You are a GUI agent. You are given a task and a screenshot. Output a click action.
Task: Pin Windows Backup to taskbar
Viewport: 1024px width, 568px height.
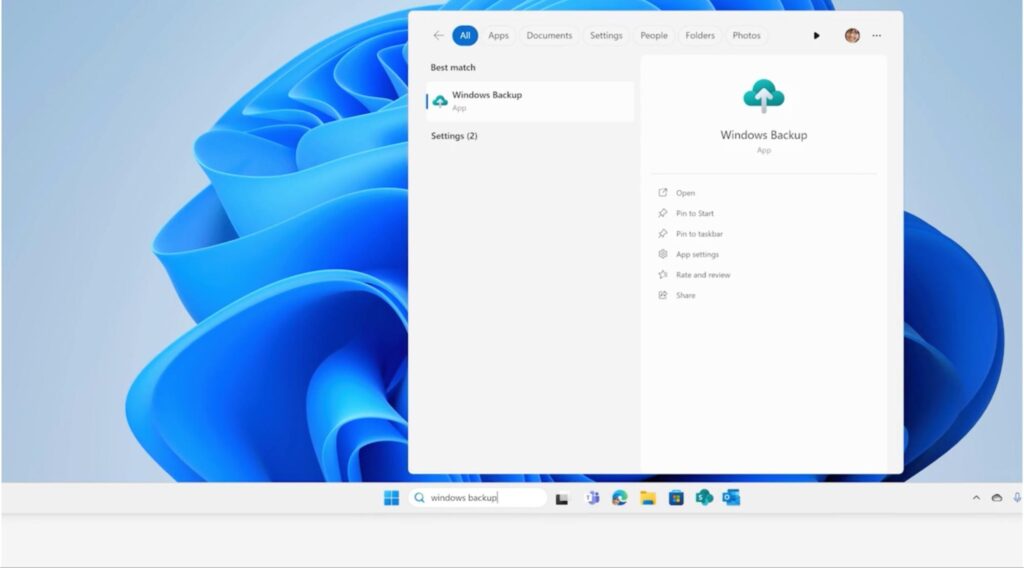(699, 234)
